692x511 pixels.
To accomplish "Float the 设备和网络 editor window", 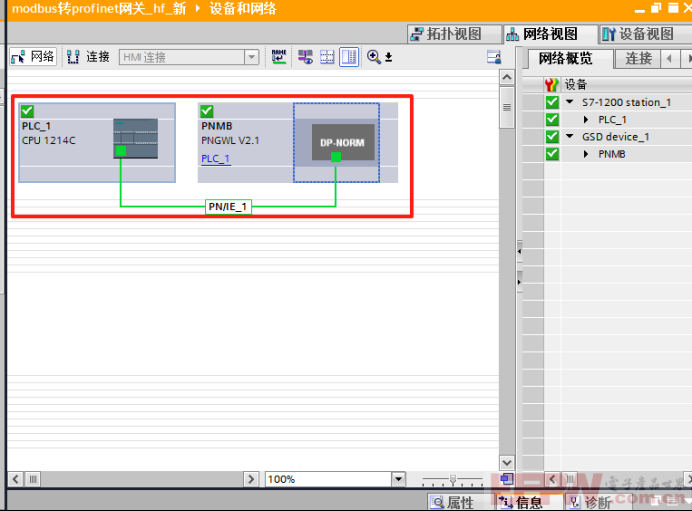I will pyautogui.click(x=656, y=8).
